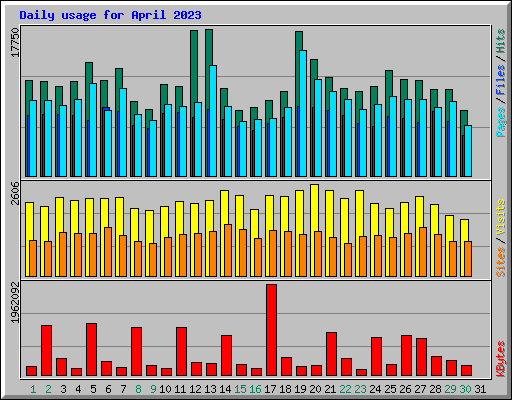The width and height of the screenshot is (512, 400).
Task: Click the 'Daily usage for April 2023' title
Action: [110, 15]
